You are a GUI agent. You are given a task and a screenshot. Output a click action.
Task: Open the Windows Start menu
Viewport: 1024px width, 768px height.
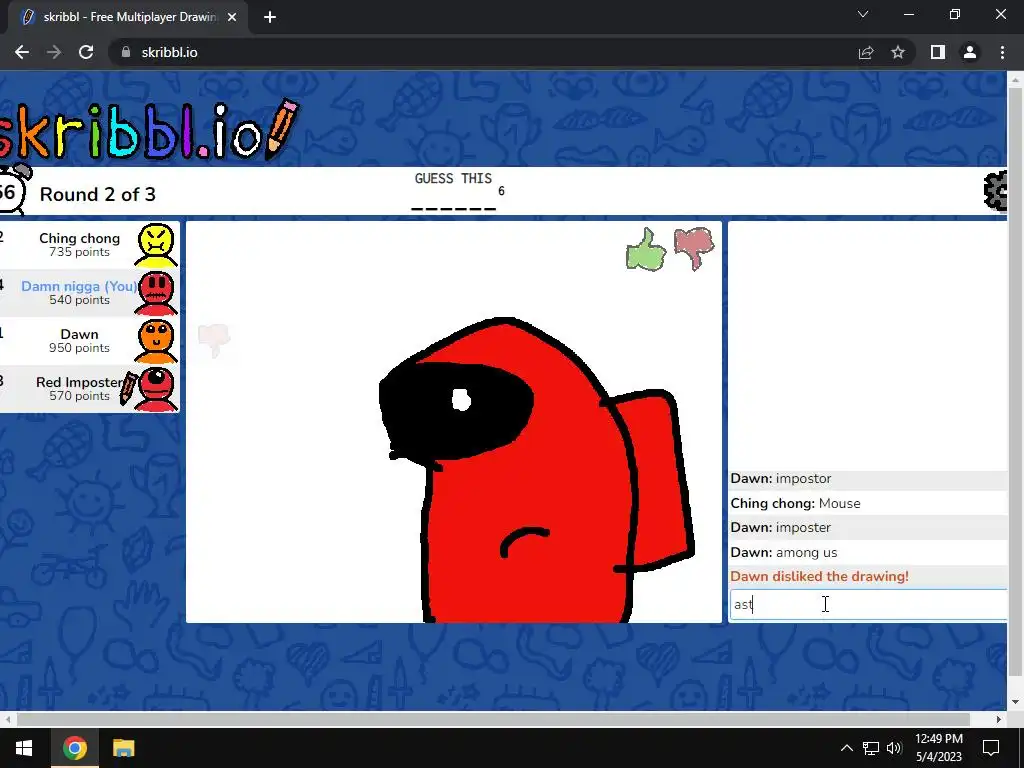point(24,748)
